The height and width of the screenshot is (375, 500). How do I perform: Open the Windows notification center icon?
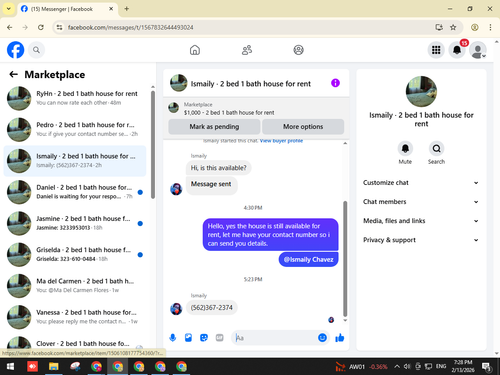(x=487, y=367)
